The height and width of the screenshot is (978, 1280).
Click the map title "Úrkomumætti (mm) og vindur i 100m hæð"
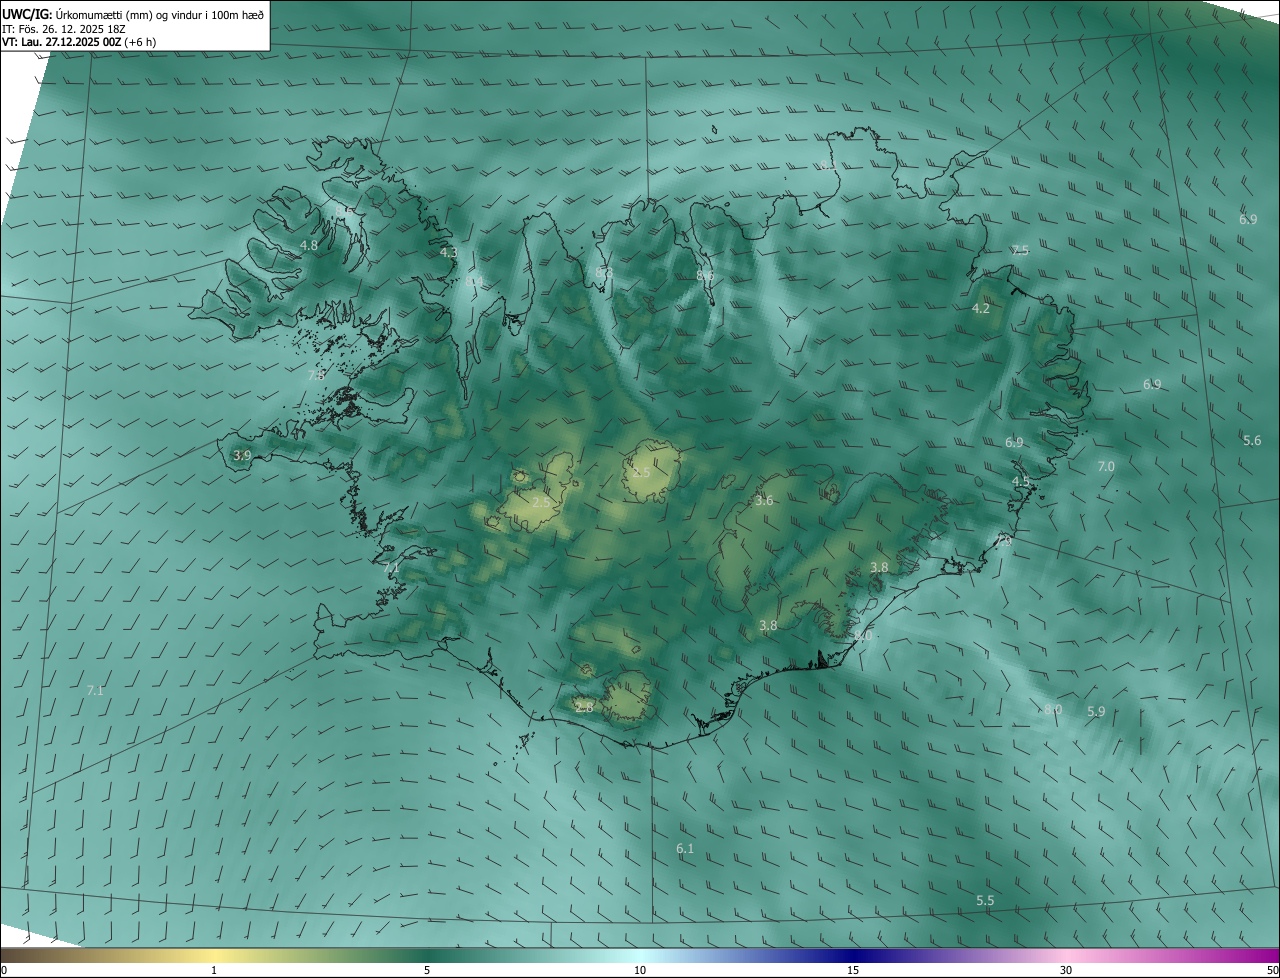(x=160, y=14)
